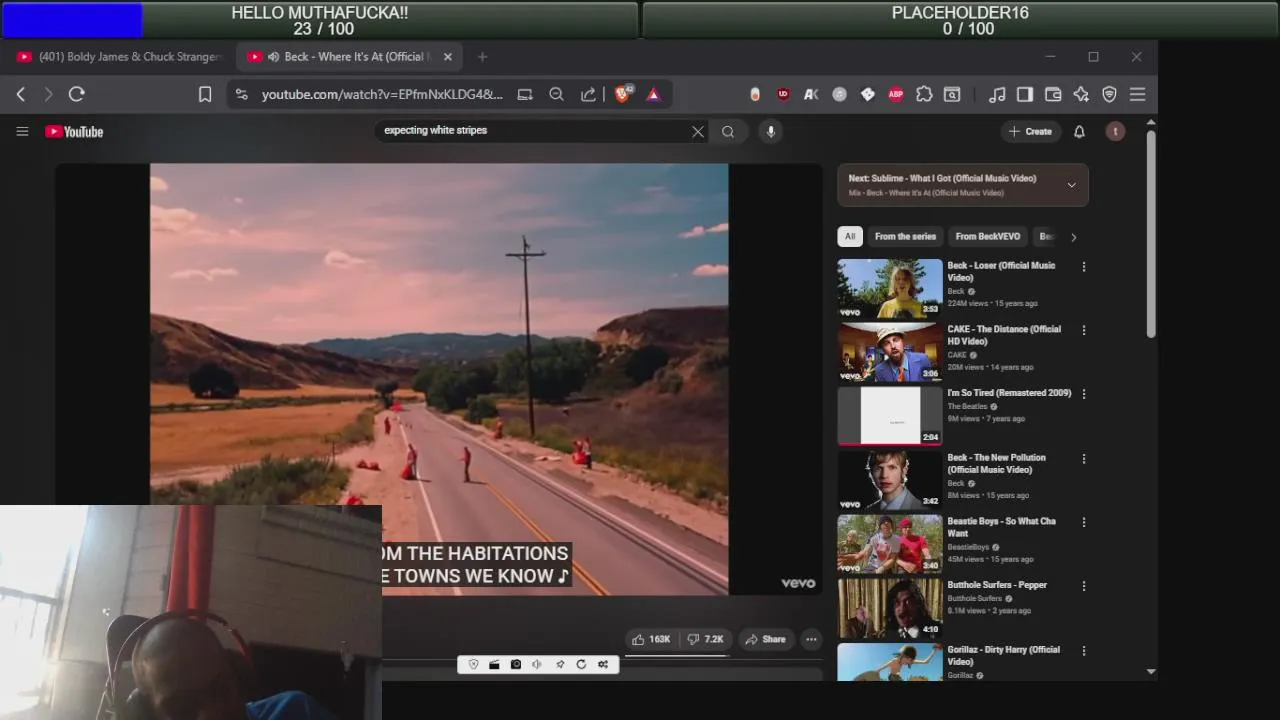Screen dimensions: 1280x720
Task: Open Butthole Surfers - Pepper video title
Action: coord(997,585)
